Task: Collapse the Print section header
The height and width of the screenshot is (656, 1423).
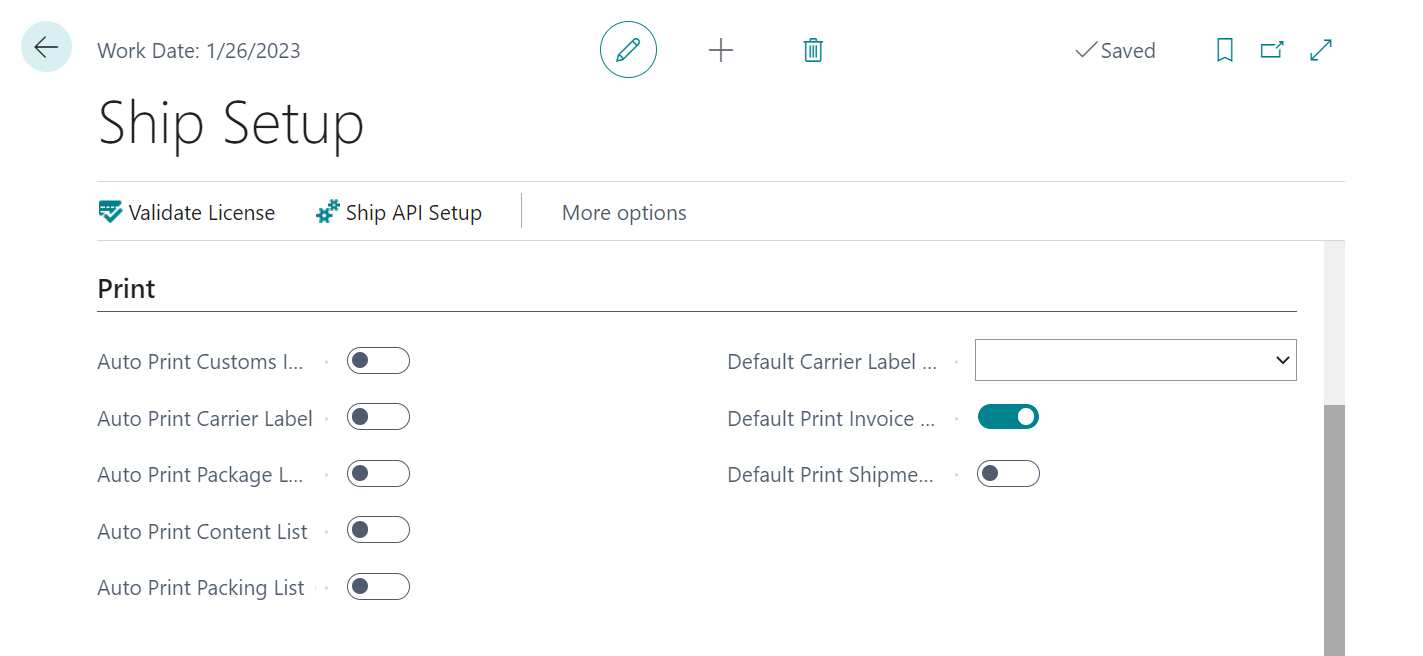Action: point(126,289)
